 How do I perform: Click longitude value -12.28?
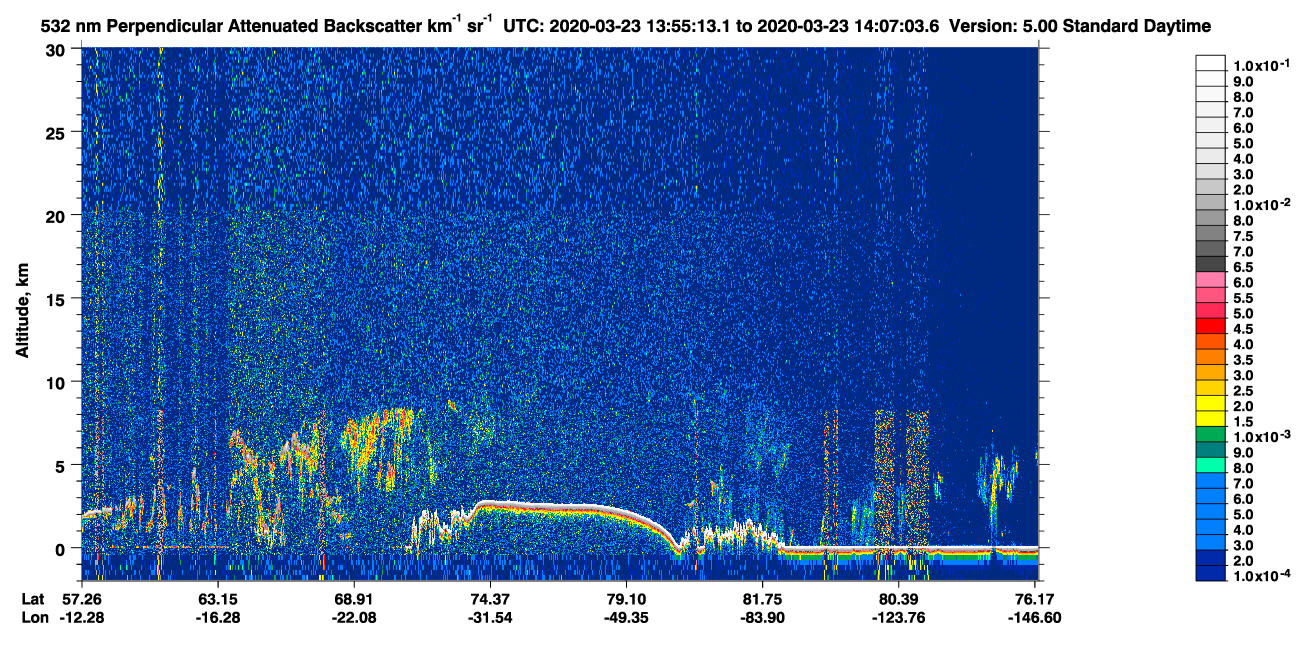(x=82, y=618)
